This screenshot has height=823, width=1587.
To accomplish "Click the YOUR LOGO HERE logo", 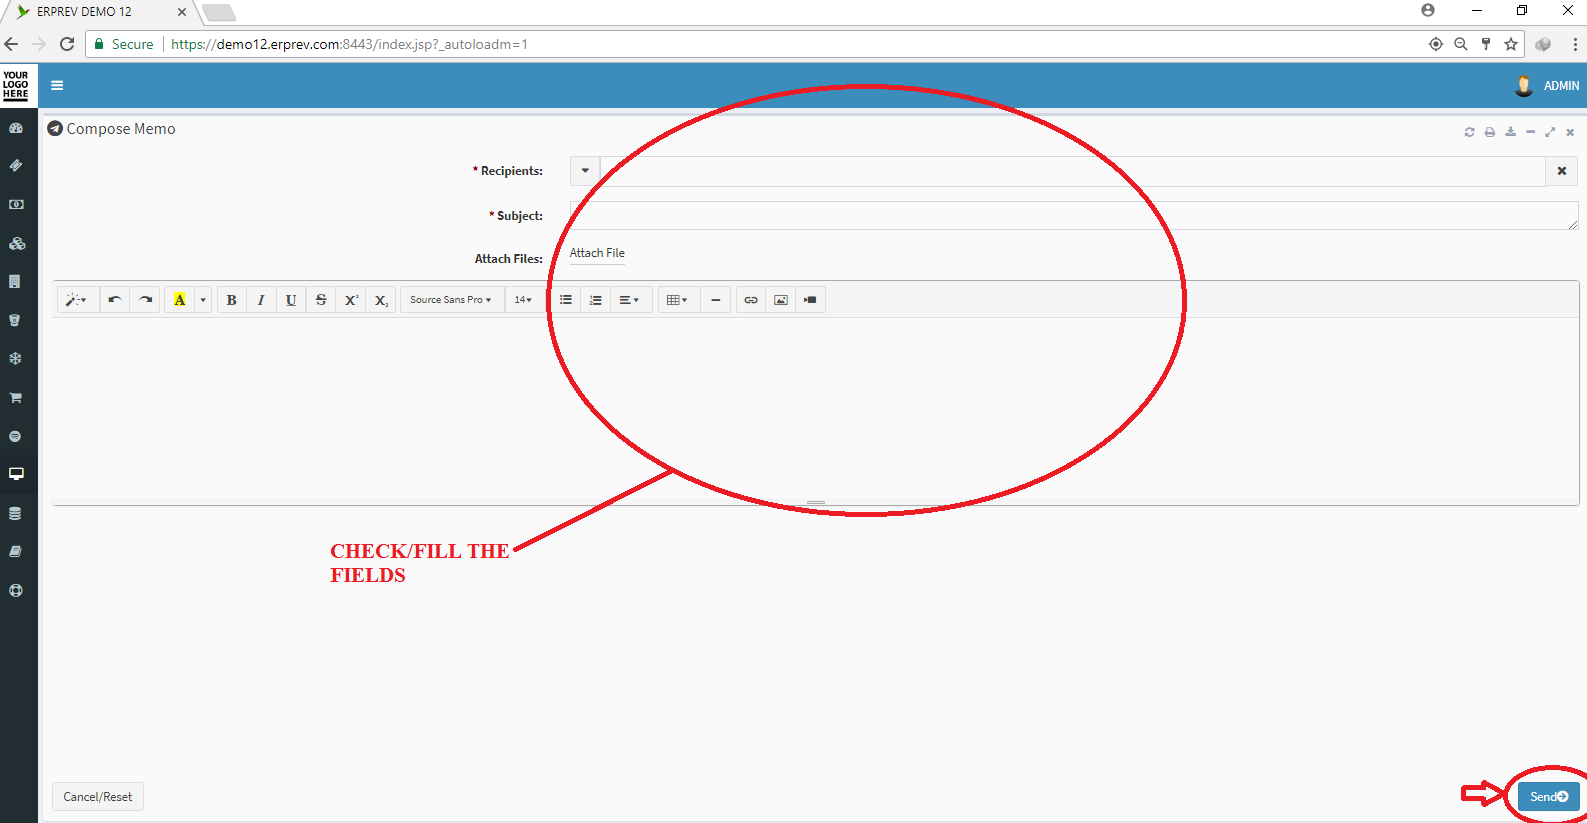I will (16, 85).
